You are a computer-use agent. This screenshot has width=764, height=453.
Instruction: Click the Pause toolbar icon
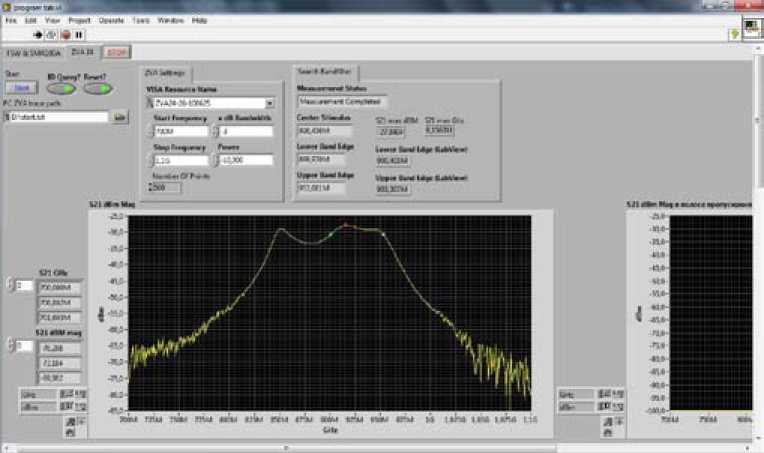coord(79,34)
